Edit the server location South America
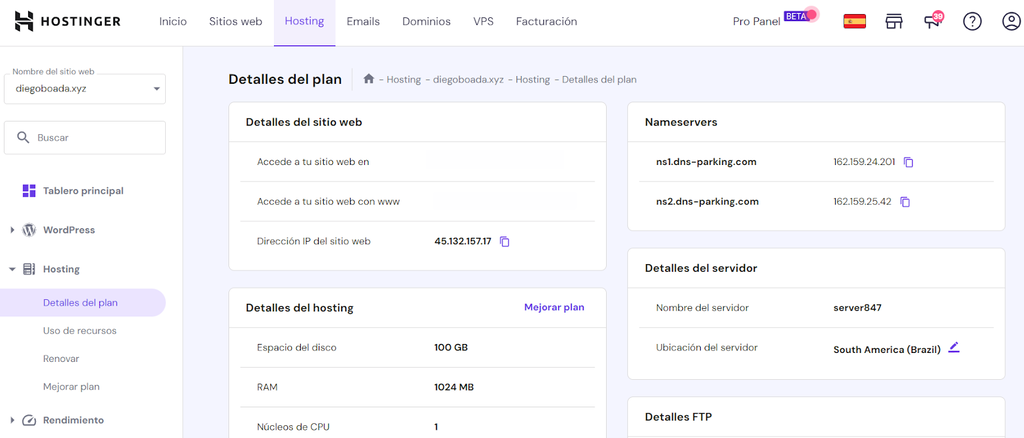 click(x=954, y=348)
